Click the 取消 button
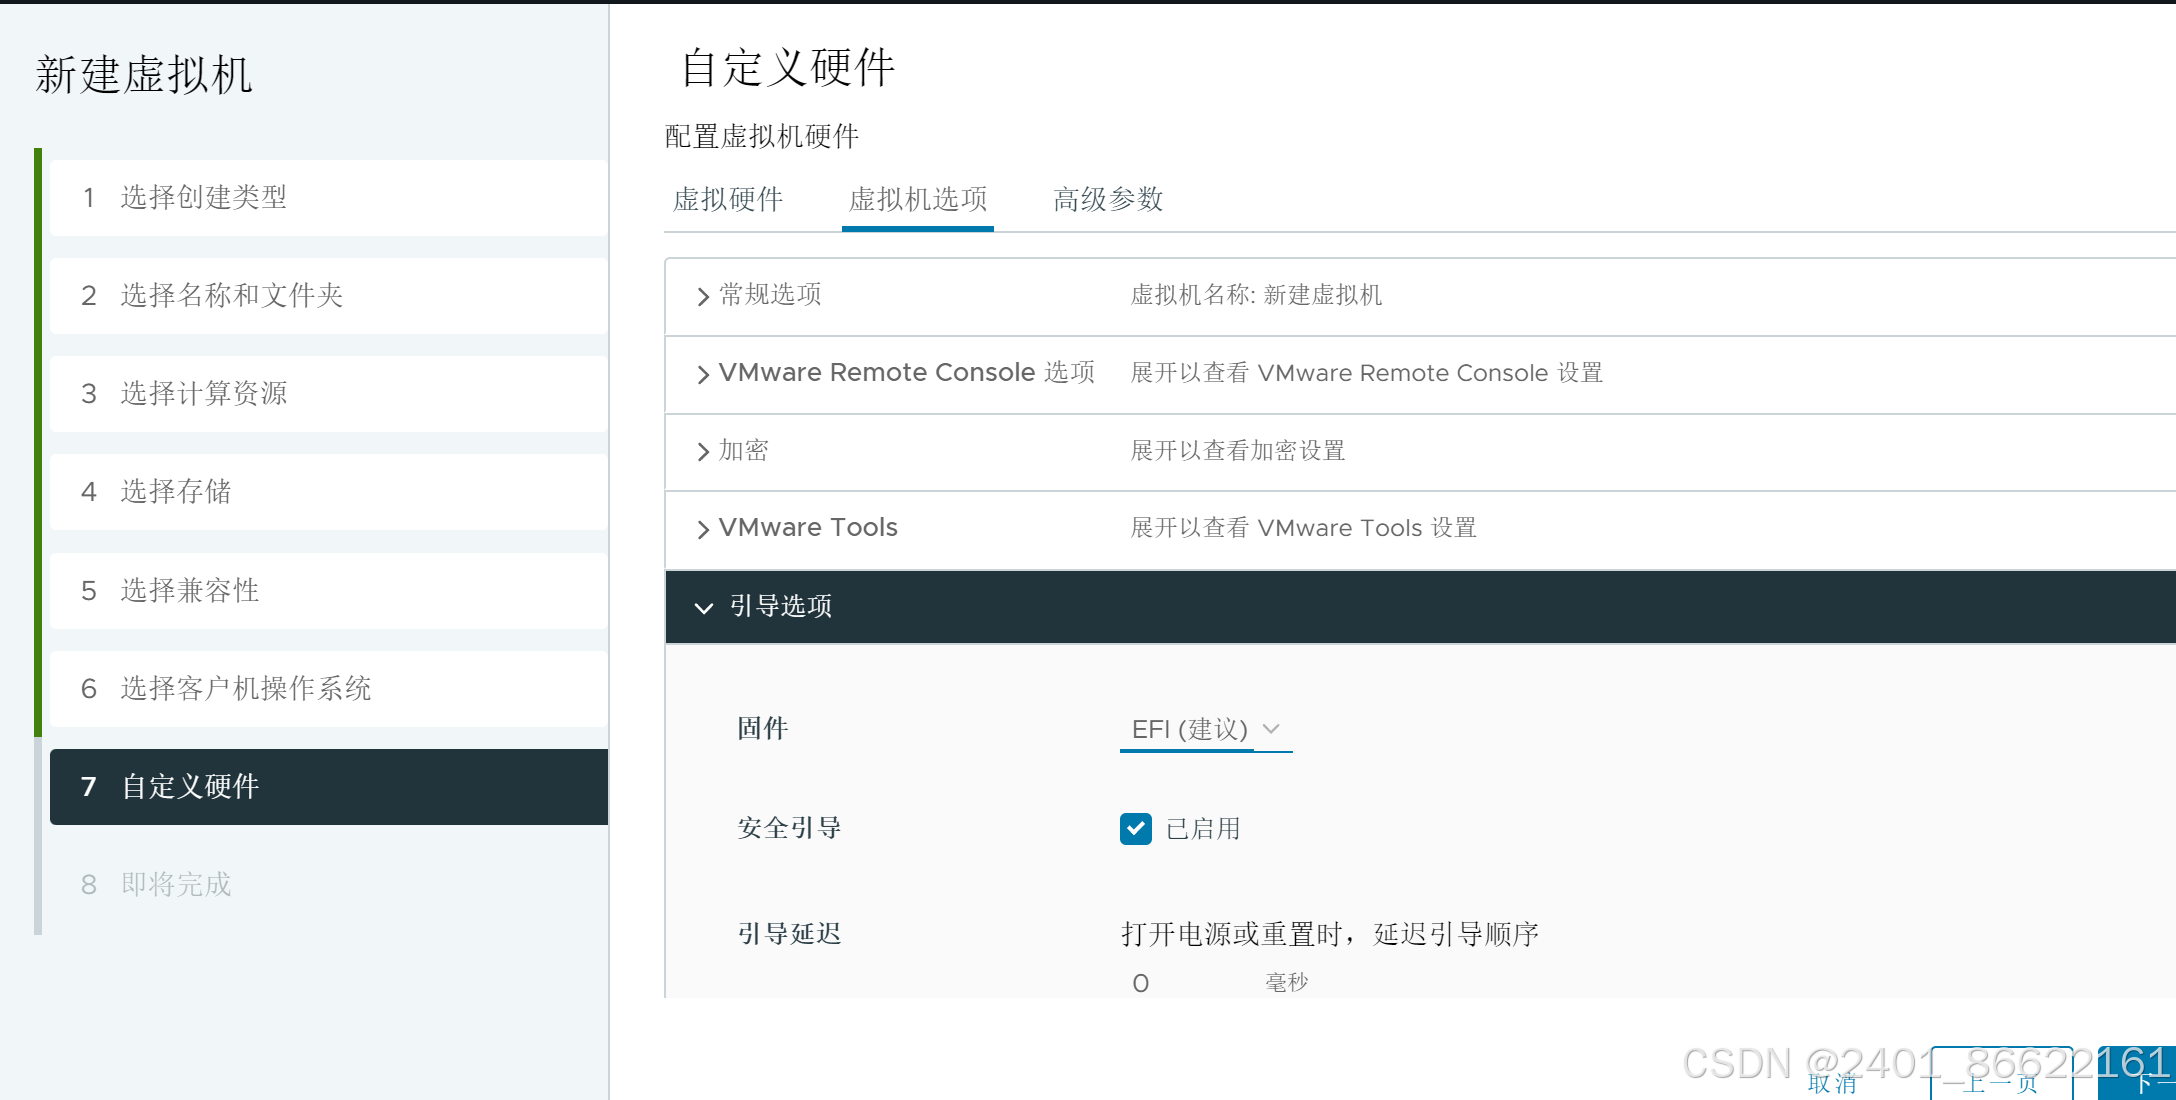Screen dimensions: 2176x1100 (1832, 1083)
